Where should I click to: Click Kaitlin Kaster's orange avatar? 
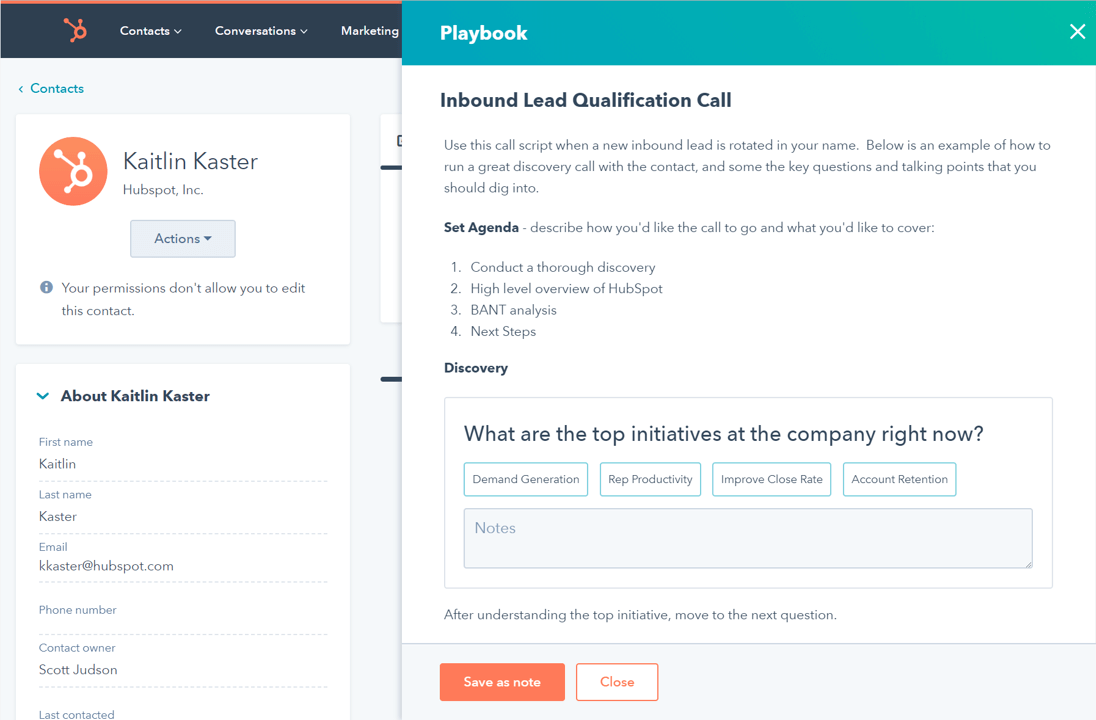[x=73, y=172]
